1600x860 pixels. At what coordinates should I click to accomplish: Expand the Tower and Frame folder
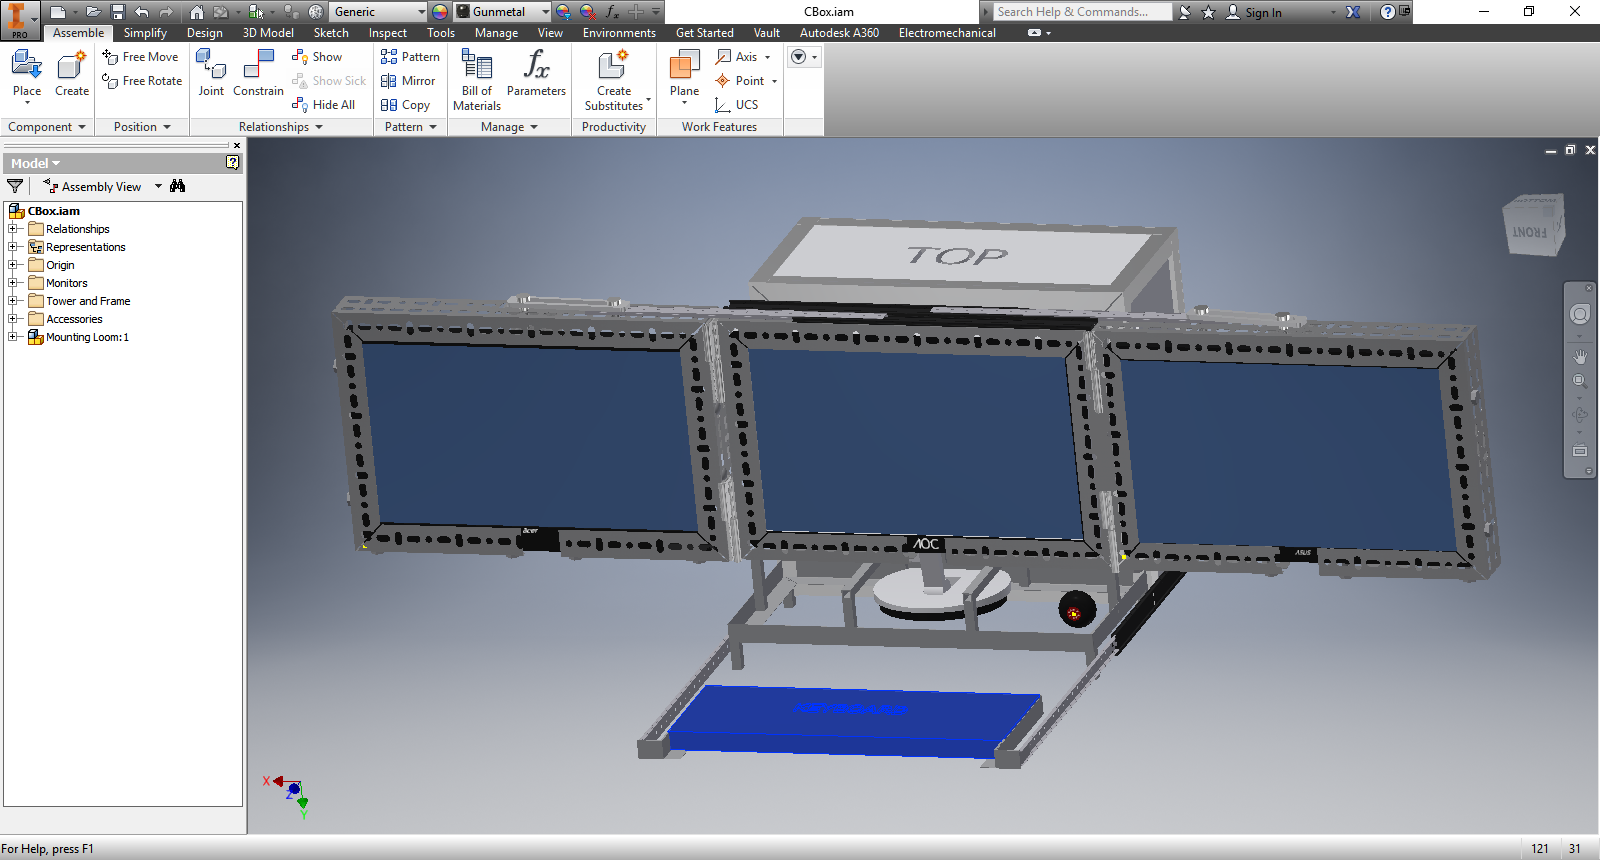(x=13, y=301)
